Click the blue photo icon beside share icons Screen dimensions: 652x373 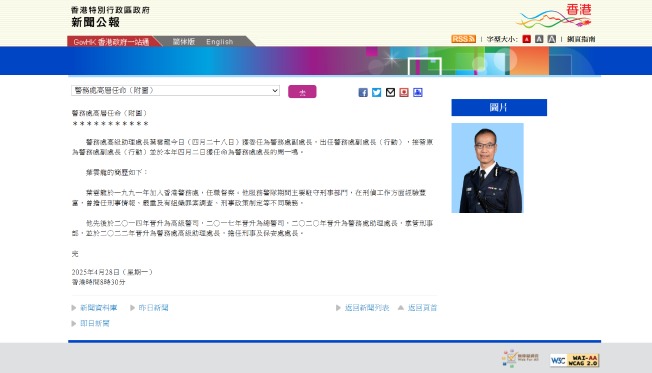tap(418, 92)
